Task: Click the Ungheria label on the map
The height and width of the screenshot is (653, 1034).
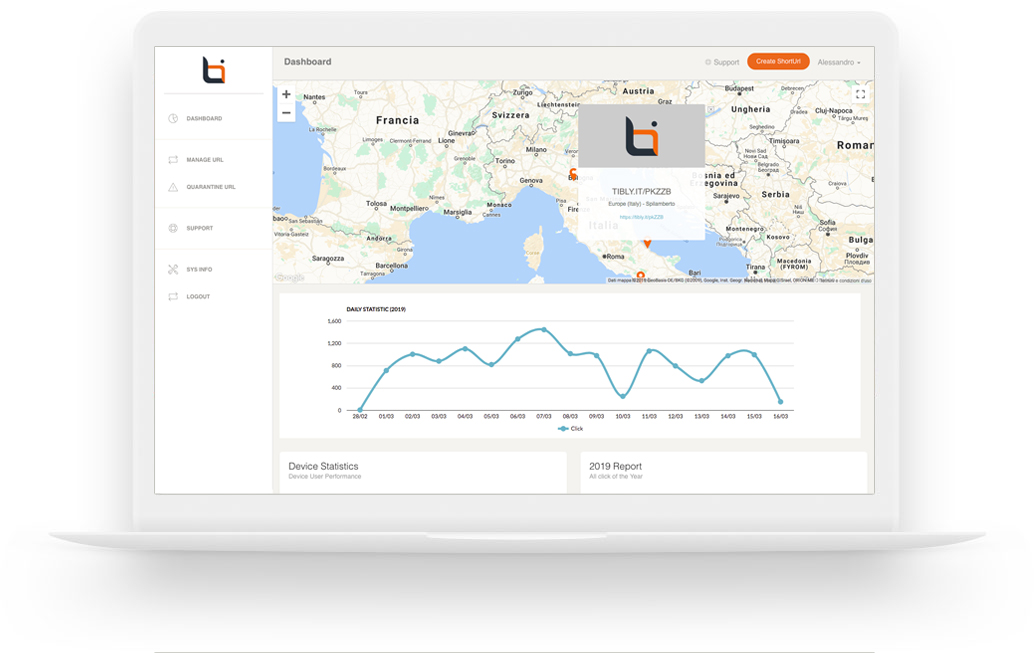Action: point(750,109)
